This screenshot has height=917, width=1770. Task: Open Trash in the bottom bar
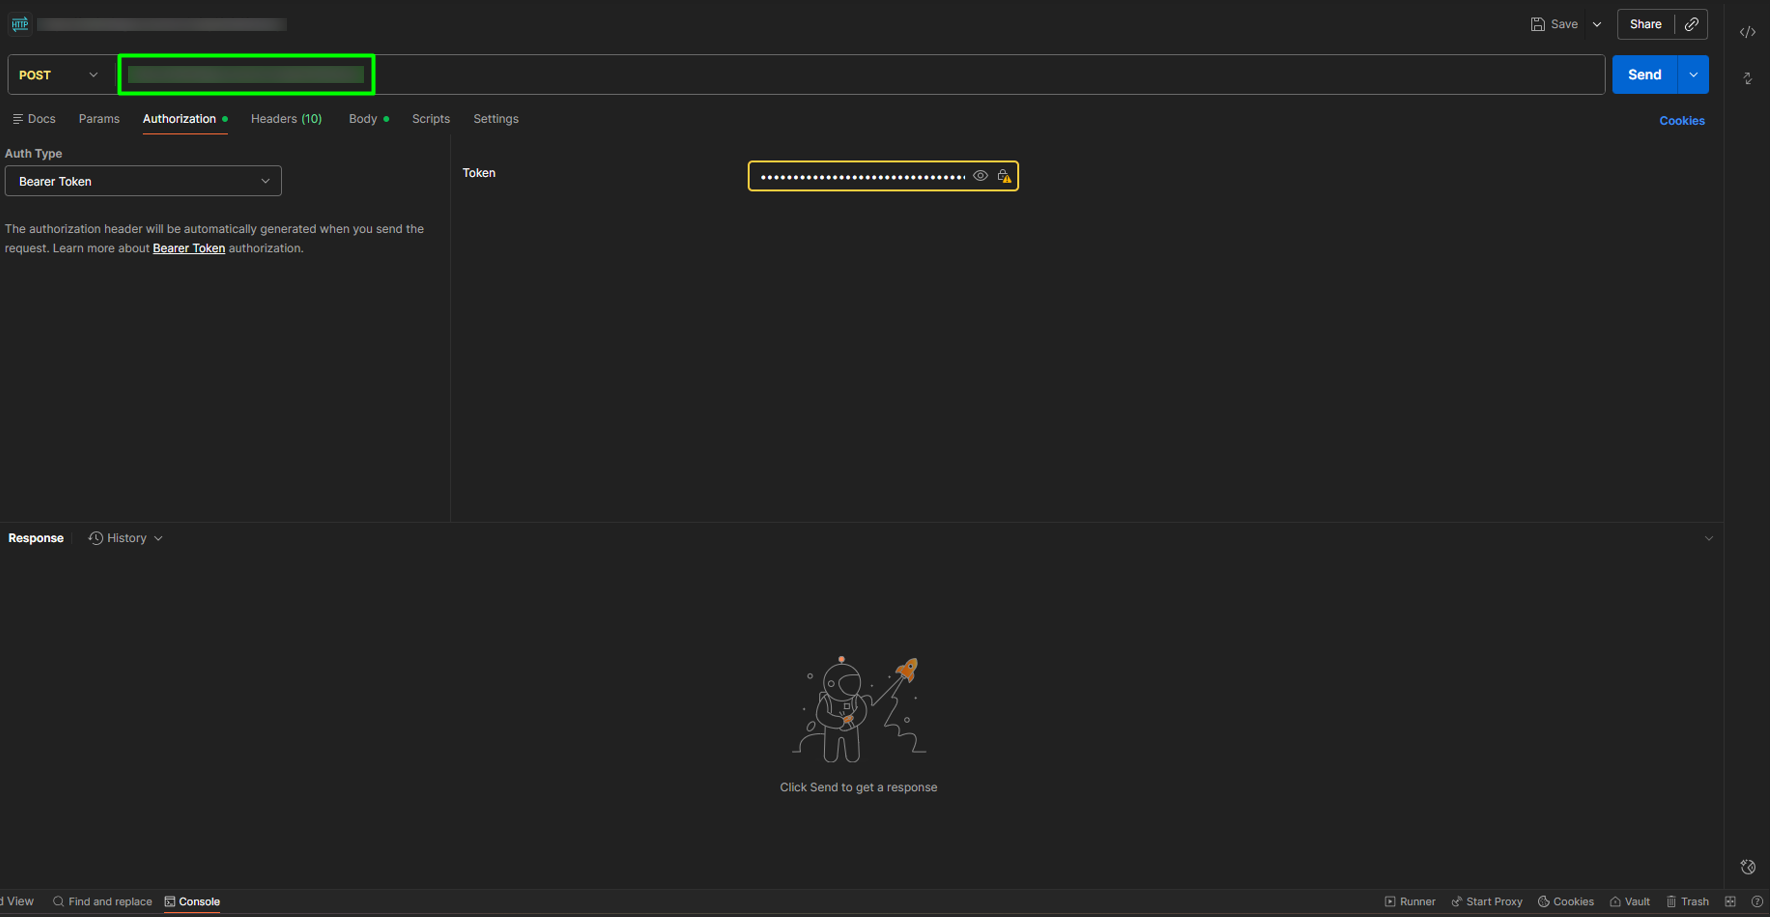[1687, 901]
